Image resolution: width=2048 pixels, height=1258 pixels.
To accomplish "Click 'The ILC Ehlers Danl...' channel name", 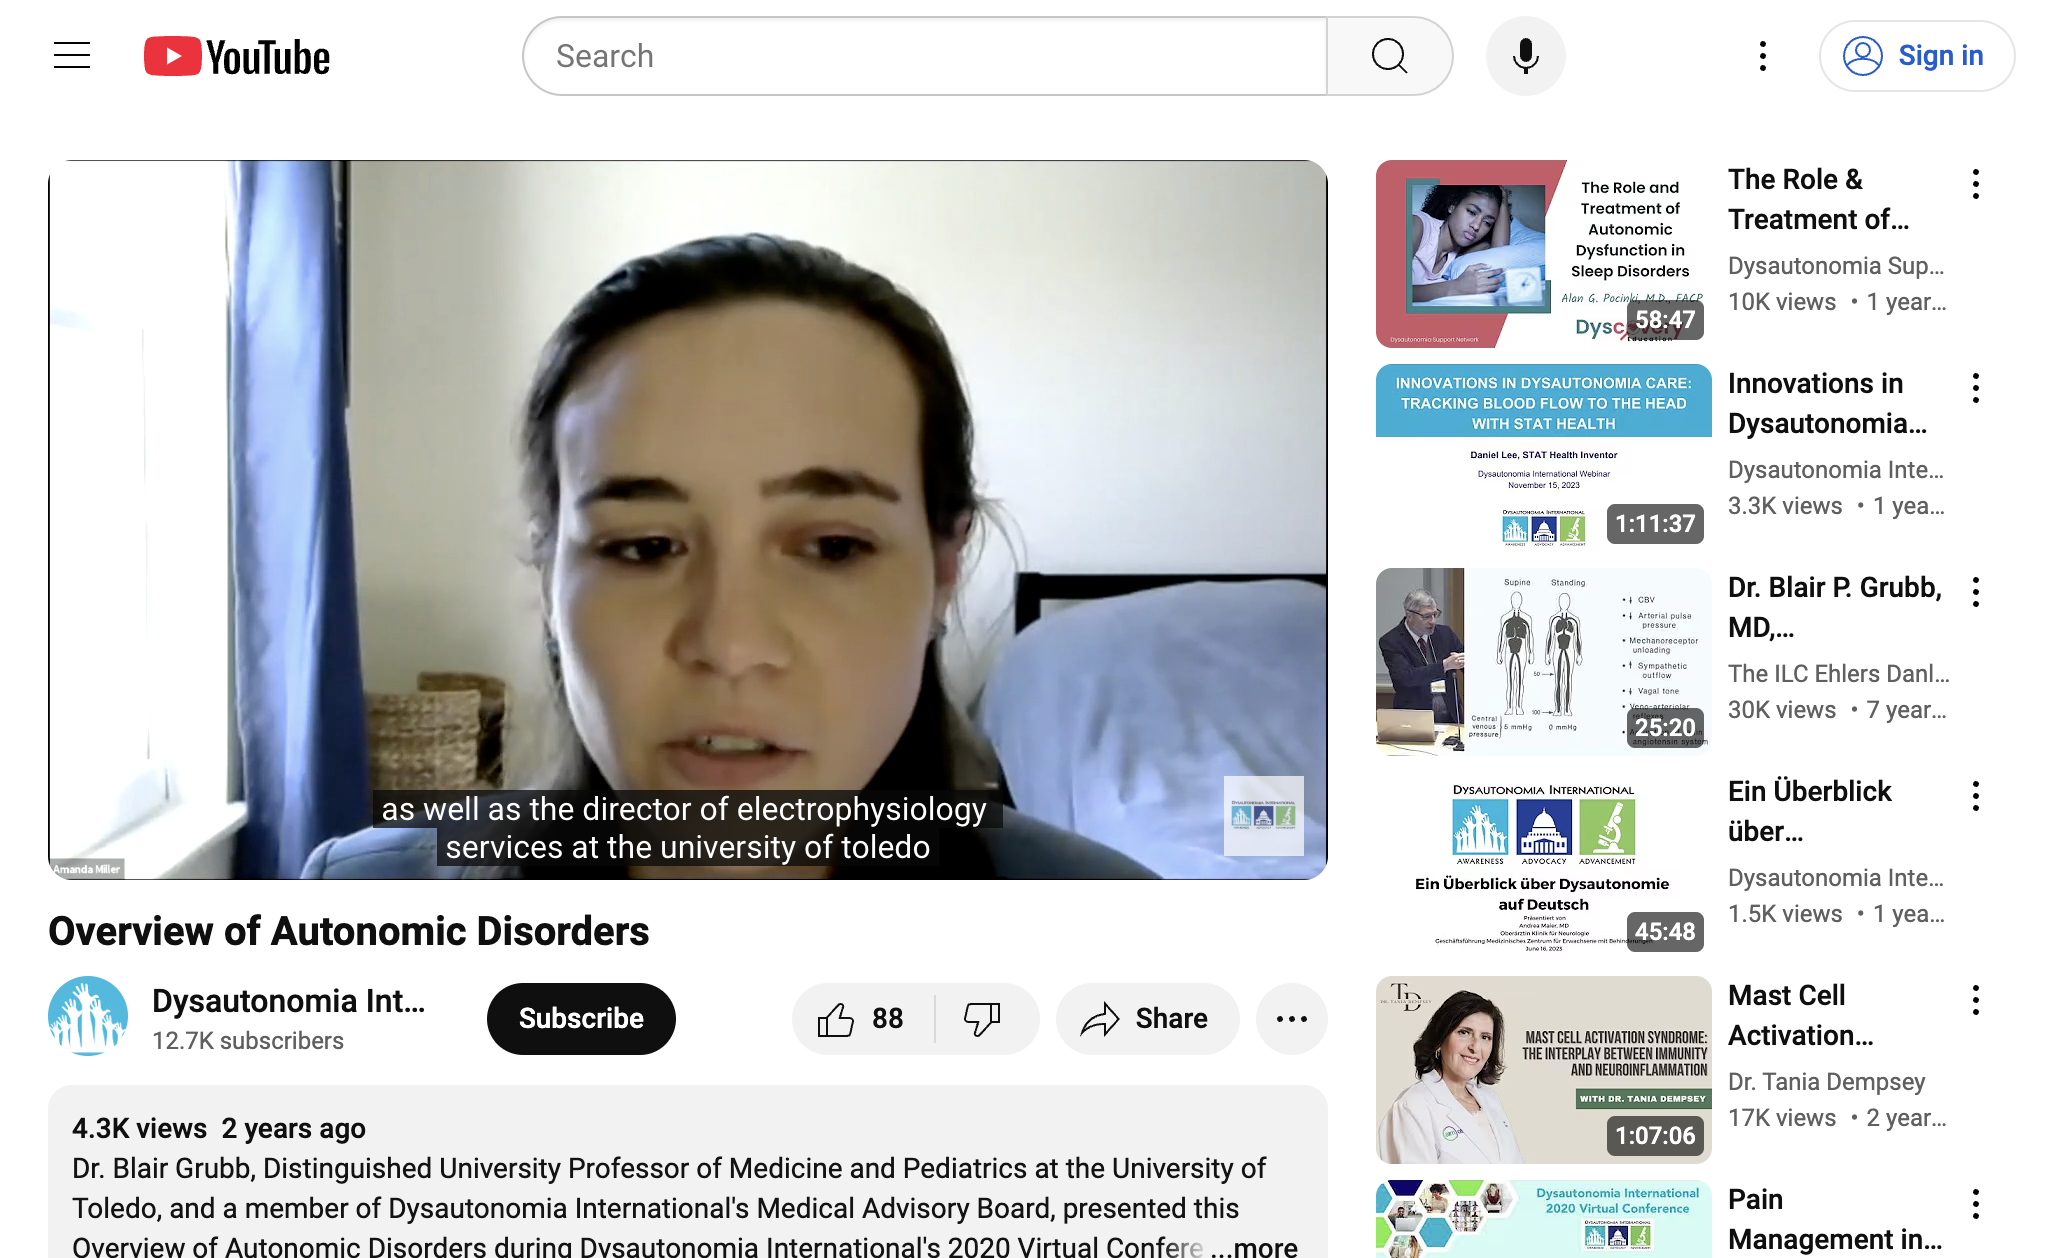I will click(1839, 674).
